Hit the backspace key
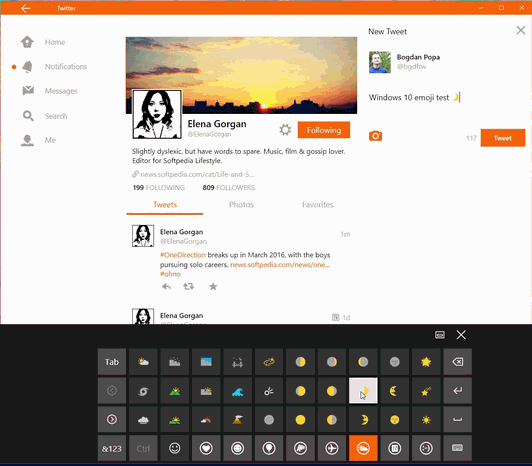Screen dimensions: 532x466 (457, 362)
